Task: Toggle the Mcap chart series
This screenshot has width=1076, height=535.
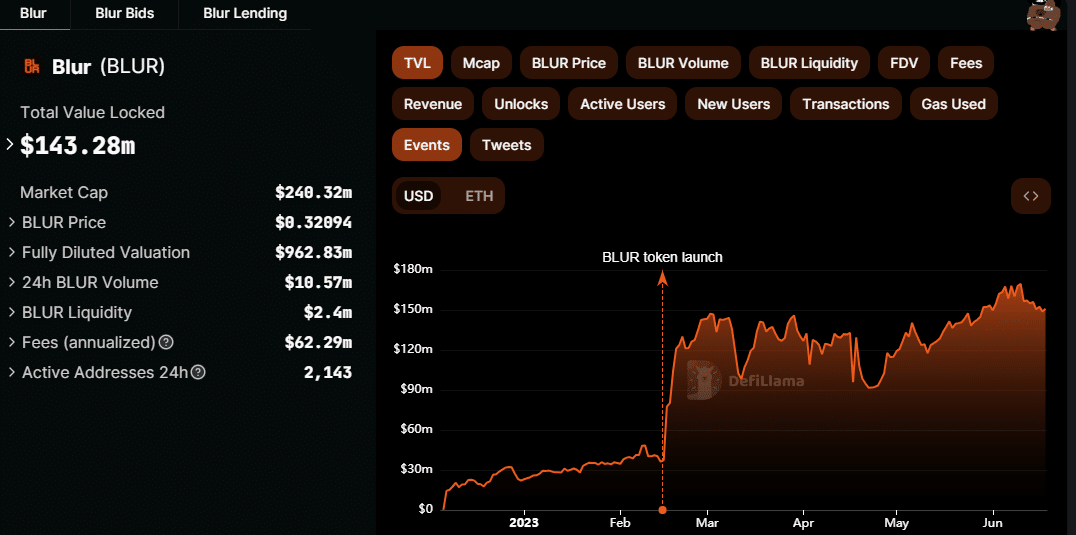Action: (481, 63)
